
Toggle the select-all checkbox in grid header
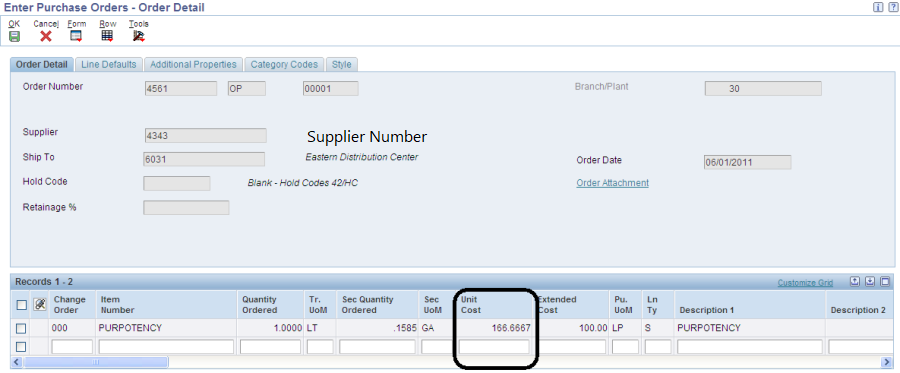point(21,305)
